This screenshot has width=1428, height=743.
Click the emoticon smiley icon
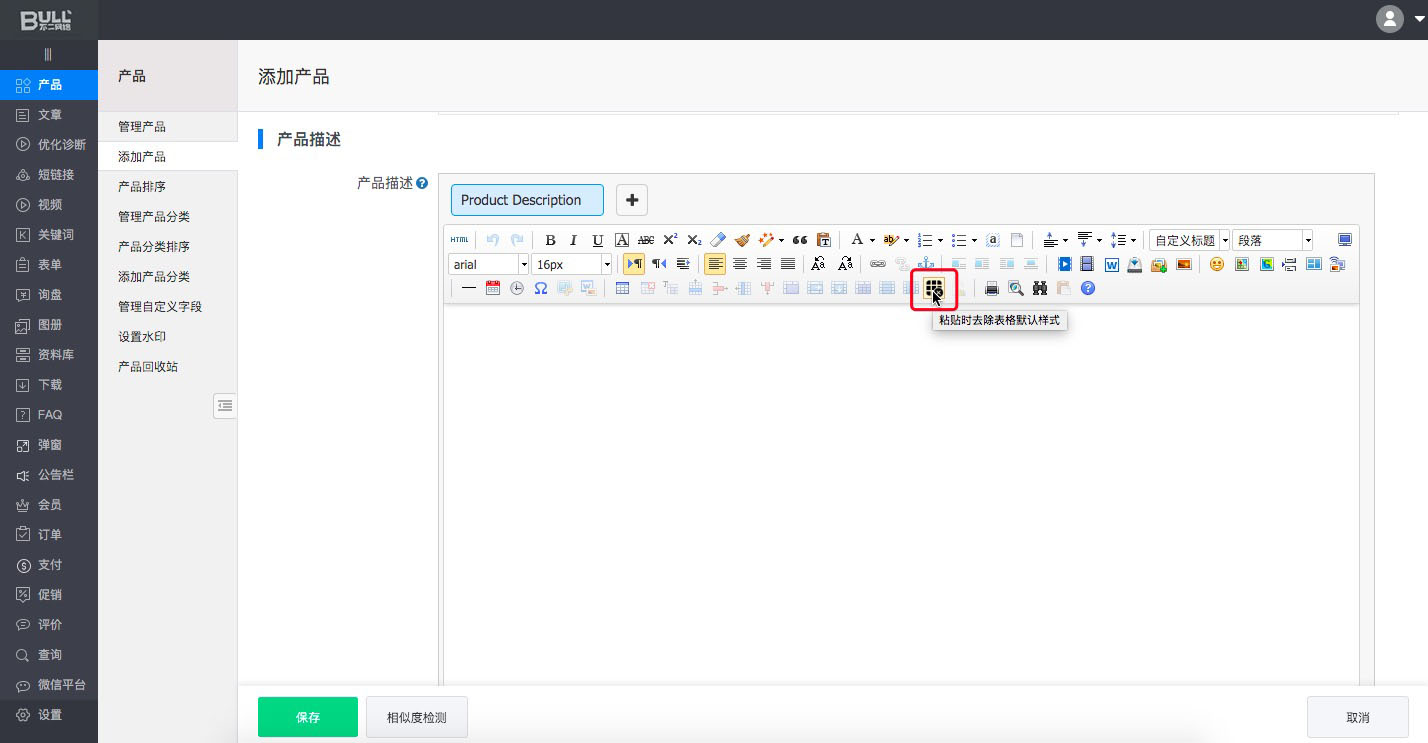[1217, 264]
